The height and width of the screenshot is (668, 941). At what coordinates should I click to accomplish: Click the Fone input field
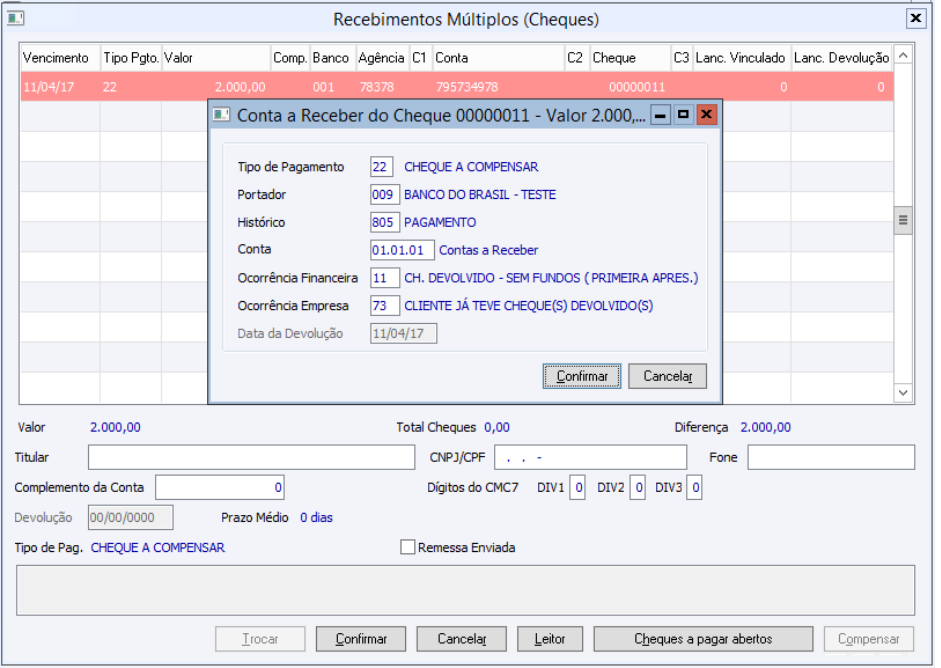(x=831, y=457)
